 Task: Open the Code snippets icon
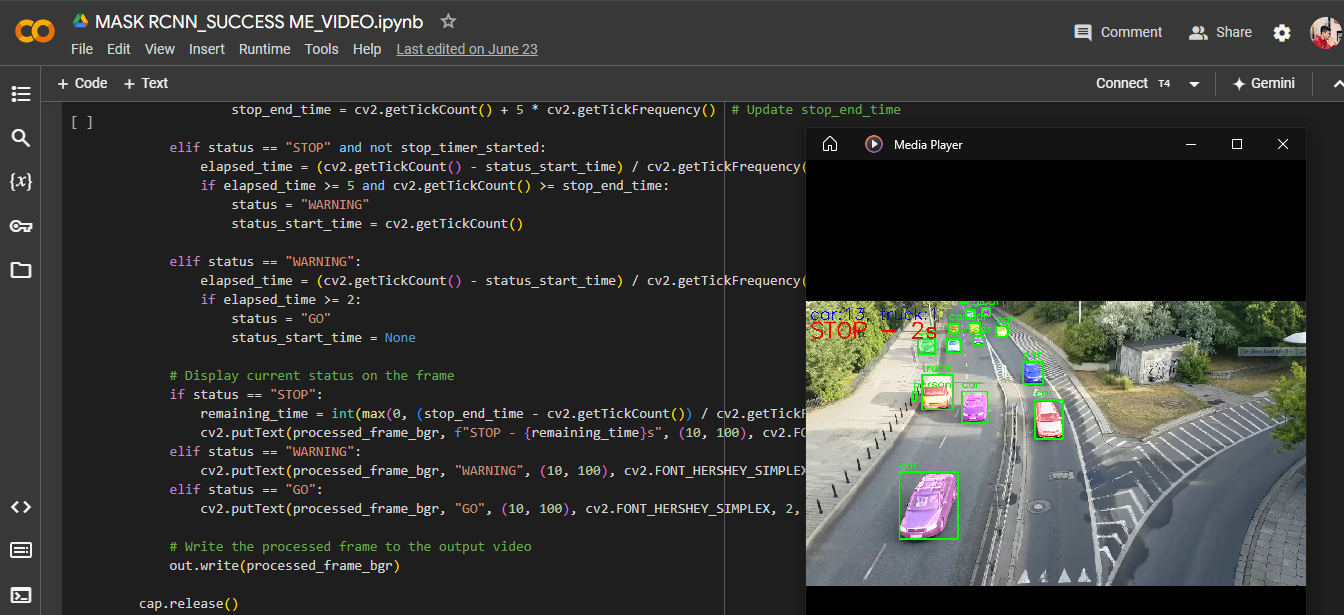(x=21, y=507)
